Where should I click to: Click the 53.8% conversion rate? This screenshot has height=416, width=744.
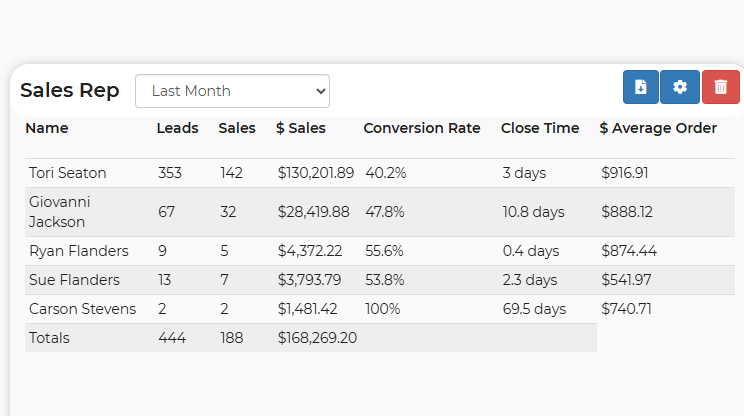click(x=384, y=280)
